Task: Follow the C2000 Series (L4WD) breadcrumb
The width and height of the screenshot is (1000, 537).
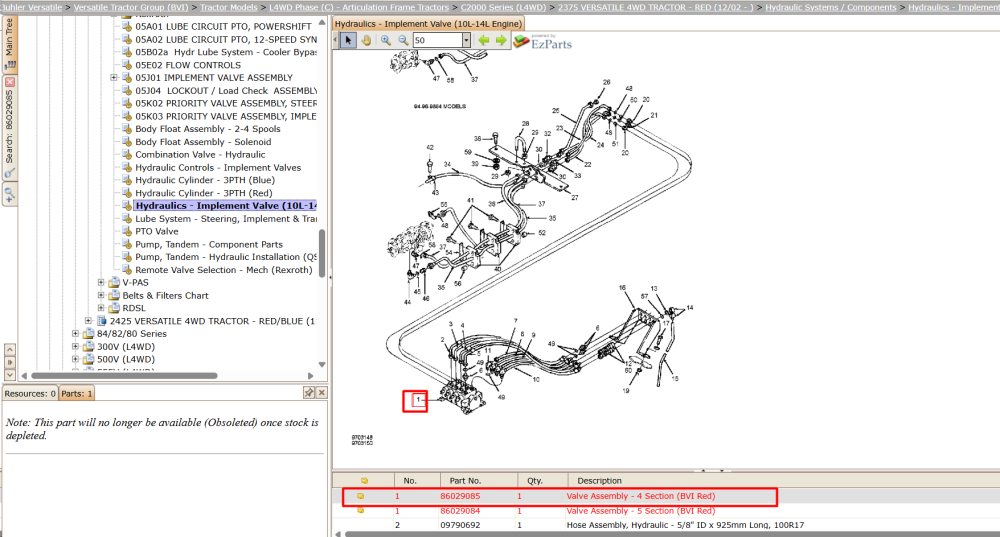Action: (x=503, y=7)
